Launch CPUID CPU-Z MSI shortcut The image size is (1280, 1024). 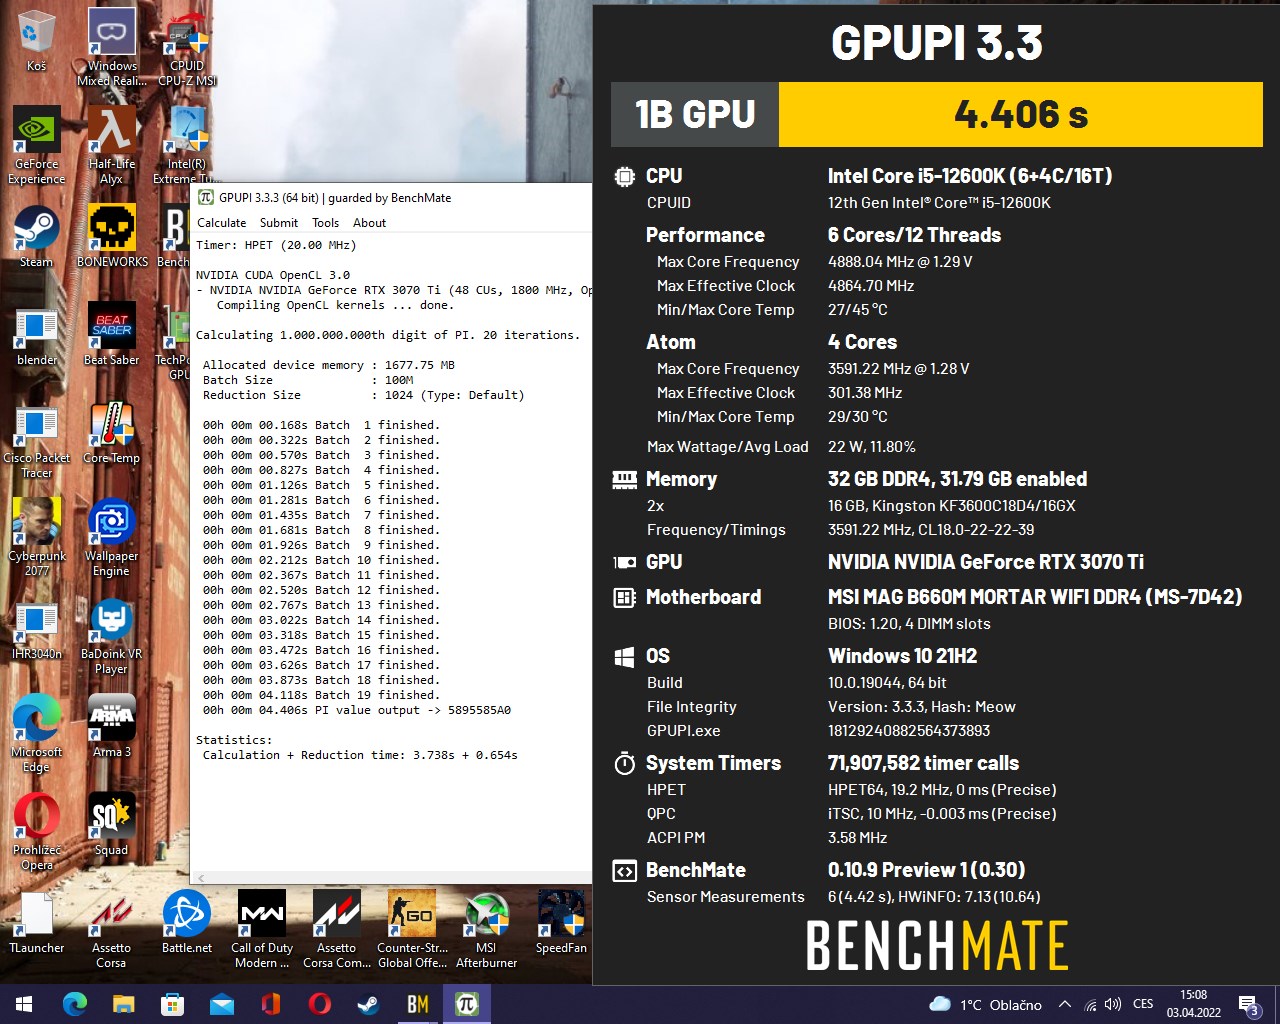187,47
